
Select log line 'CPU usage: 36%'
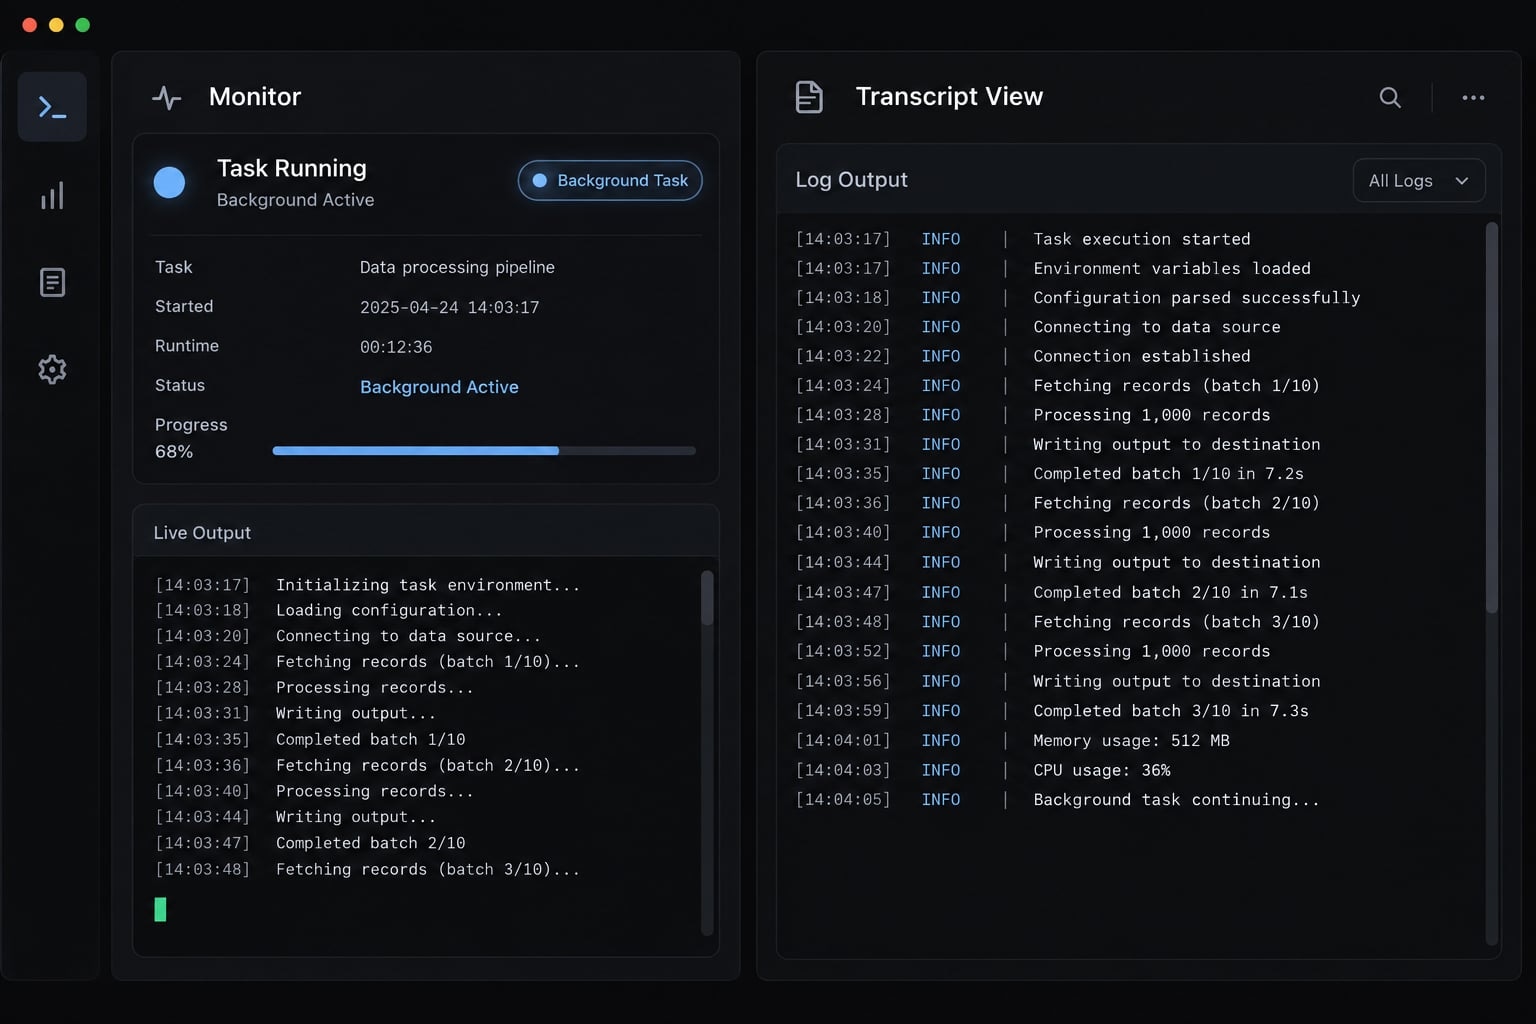tap(1102, 770)
